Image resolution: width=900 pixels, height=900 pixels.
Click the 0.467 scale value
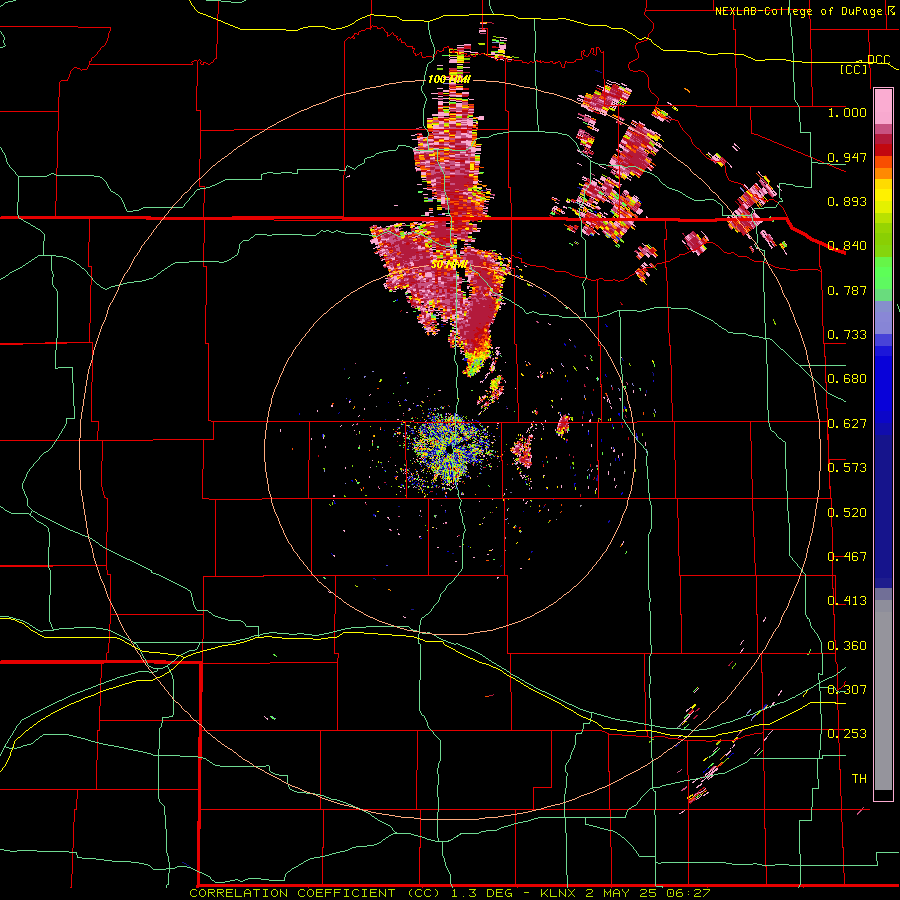(x=847, y=557)
